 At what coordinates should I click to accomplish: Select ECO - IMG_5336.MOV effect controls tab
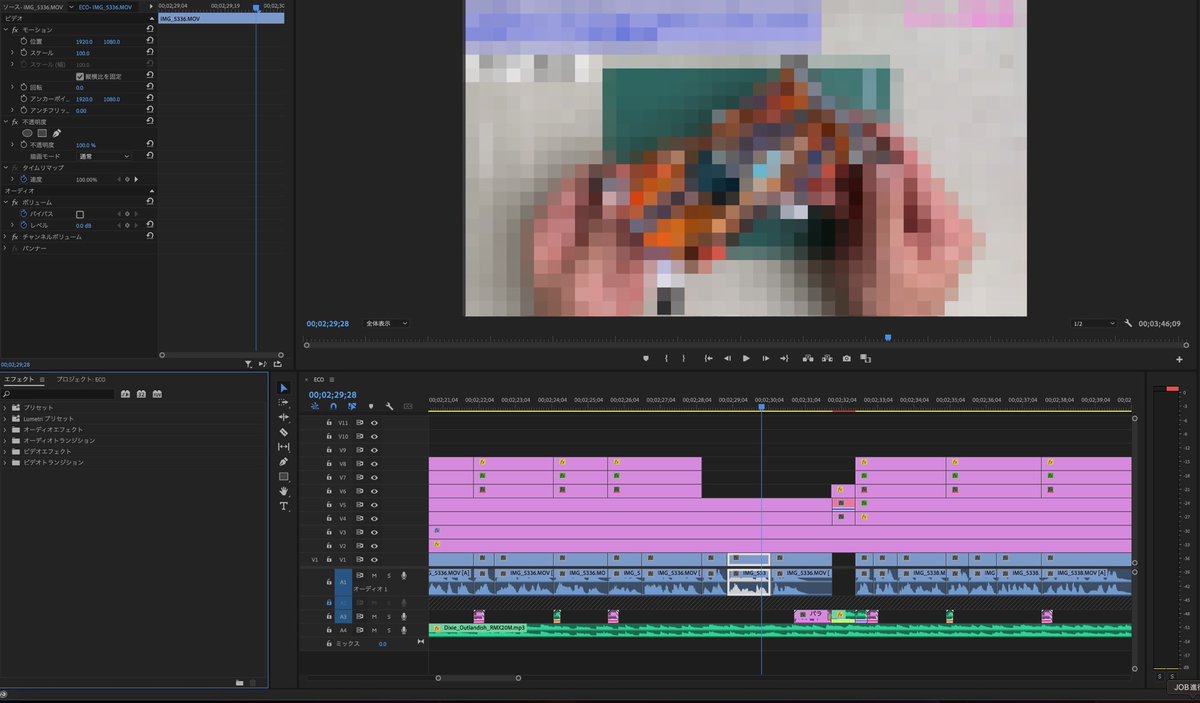(x=105, y=6)
